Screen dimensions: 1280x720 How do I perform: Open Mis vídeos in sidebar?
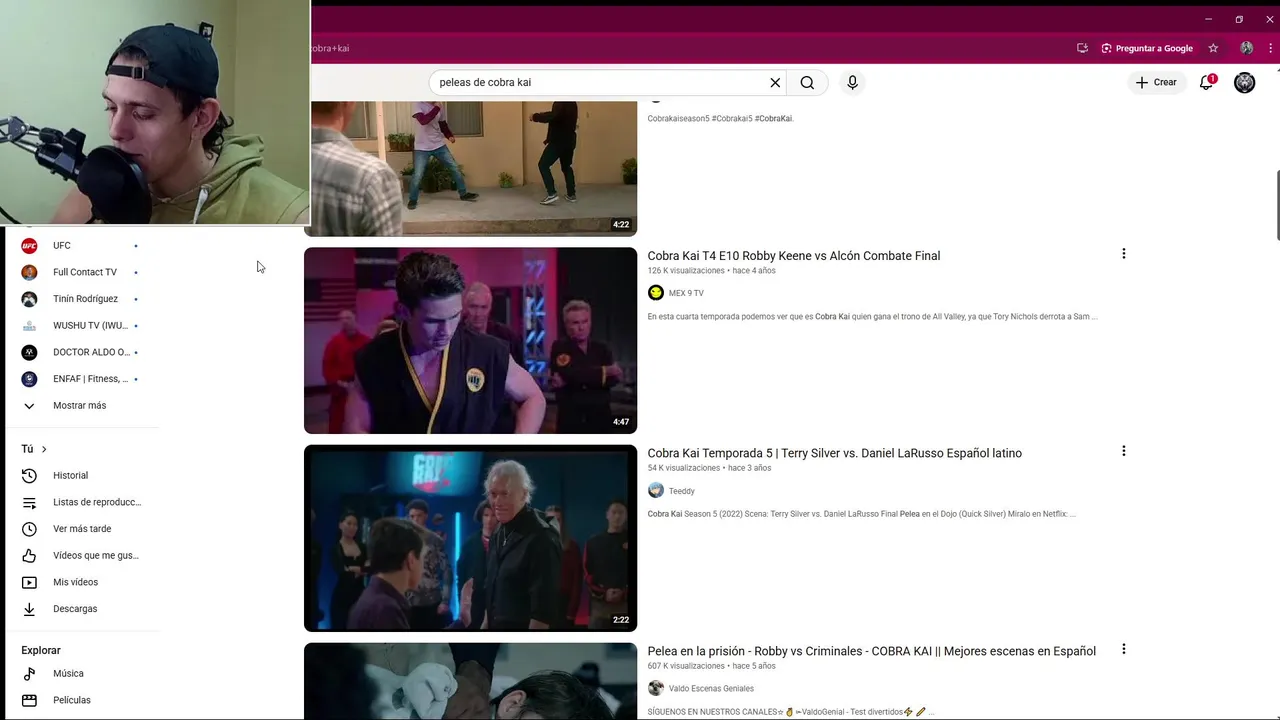pyautogui.click(x=80, y=582)
